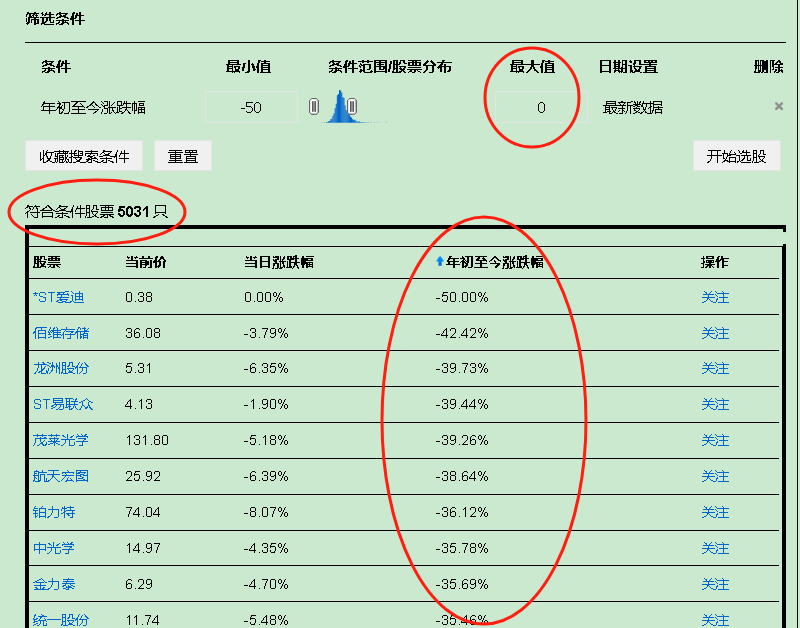Click the year-to-date value -50.00%

462,297
